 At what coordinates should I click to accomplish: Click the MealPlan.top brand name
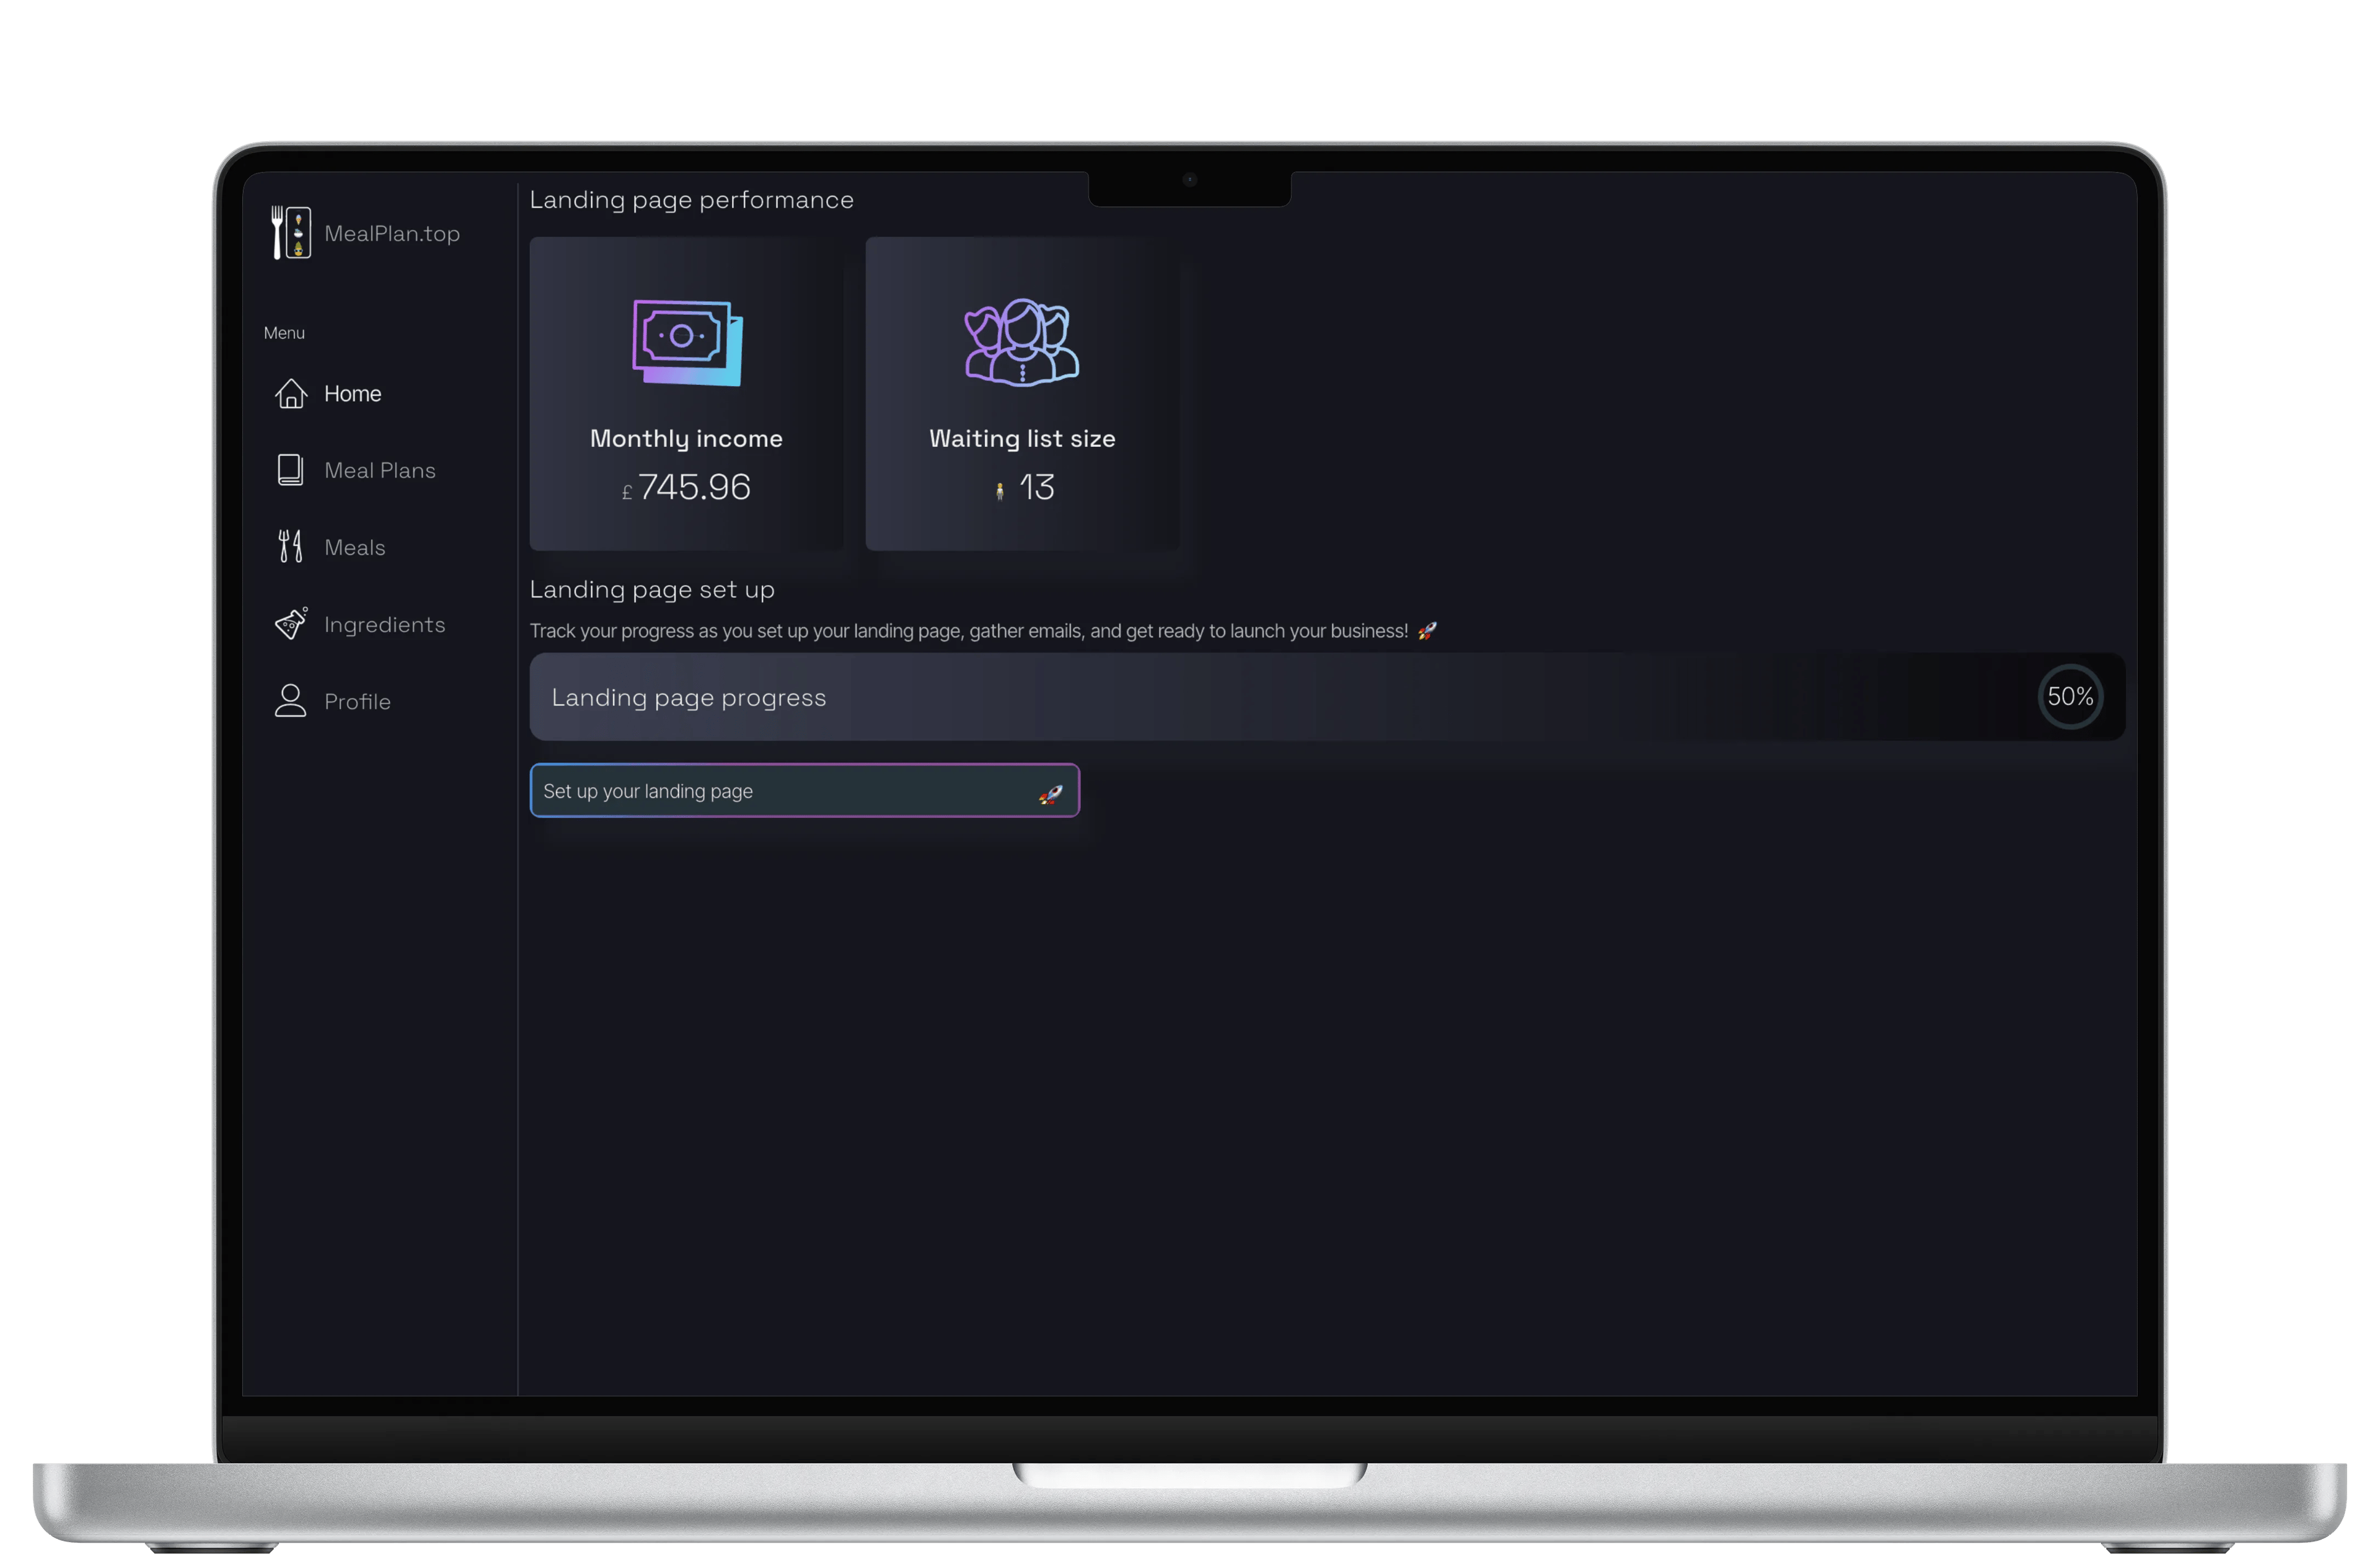pyautogui.click(x=392, y=234)
